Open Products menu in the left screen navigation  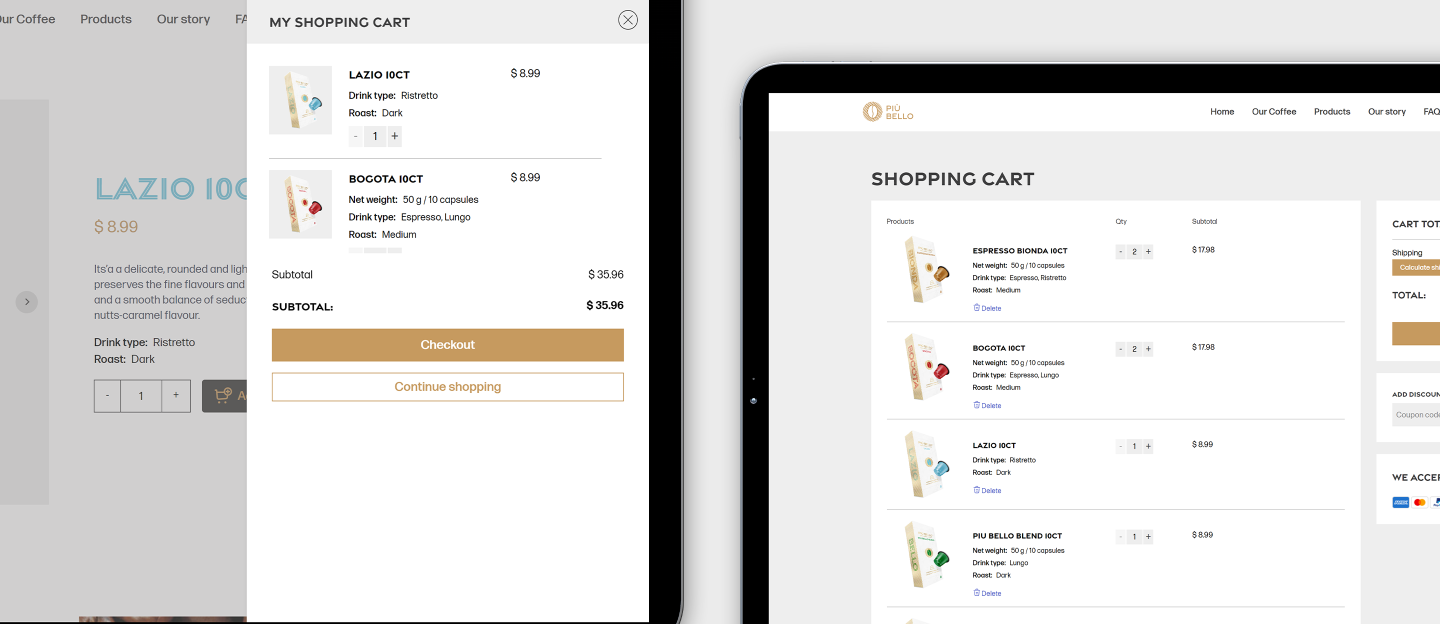click(106, 19)
